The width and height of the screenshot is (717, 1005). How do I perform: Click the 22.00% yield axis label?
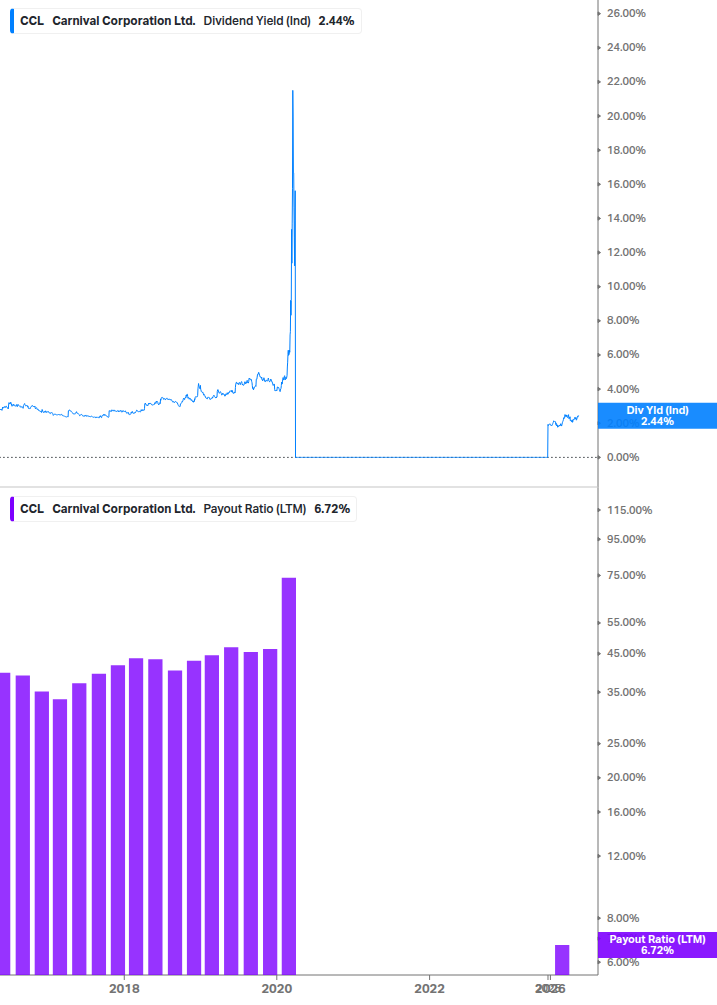pos(626,81)
